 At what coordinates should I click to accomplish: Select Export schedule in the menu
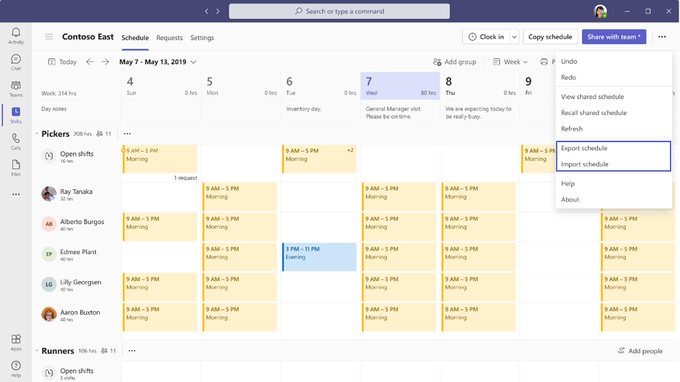[x=614, y=148]
